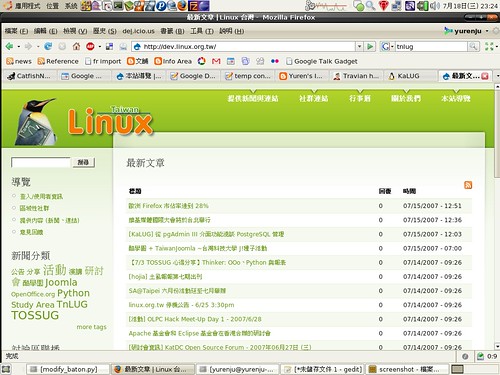Open the OLPC Hack Meet-Up Day 1 article

(195, 319)
